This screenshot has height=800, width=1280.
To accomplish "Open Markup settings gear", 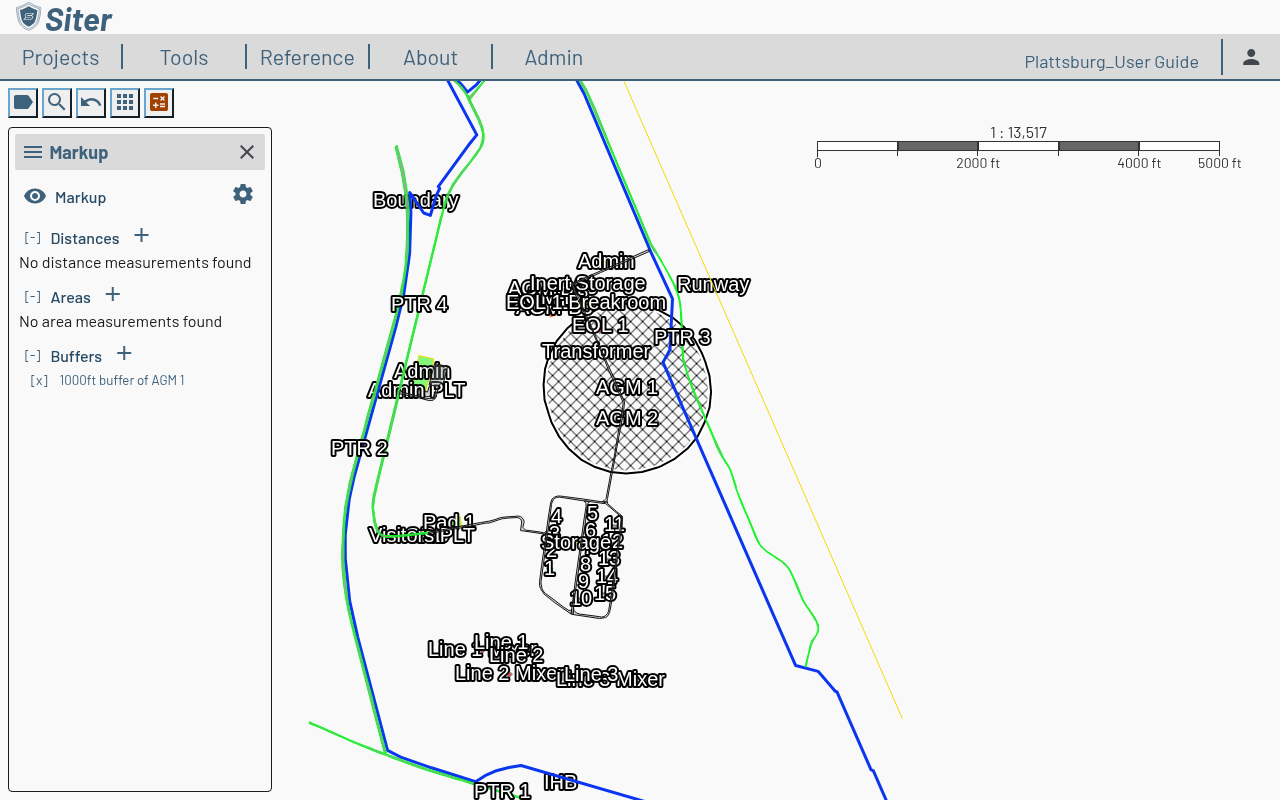I will pos(243,194).
